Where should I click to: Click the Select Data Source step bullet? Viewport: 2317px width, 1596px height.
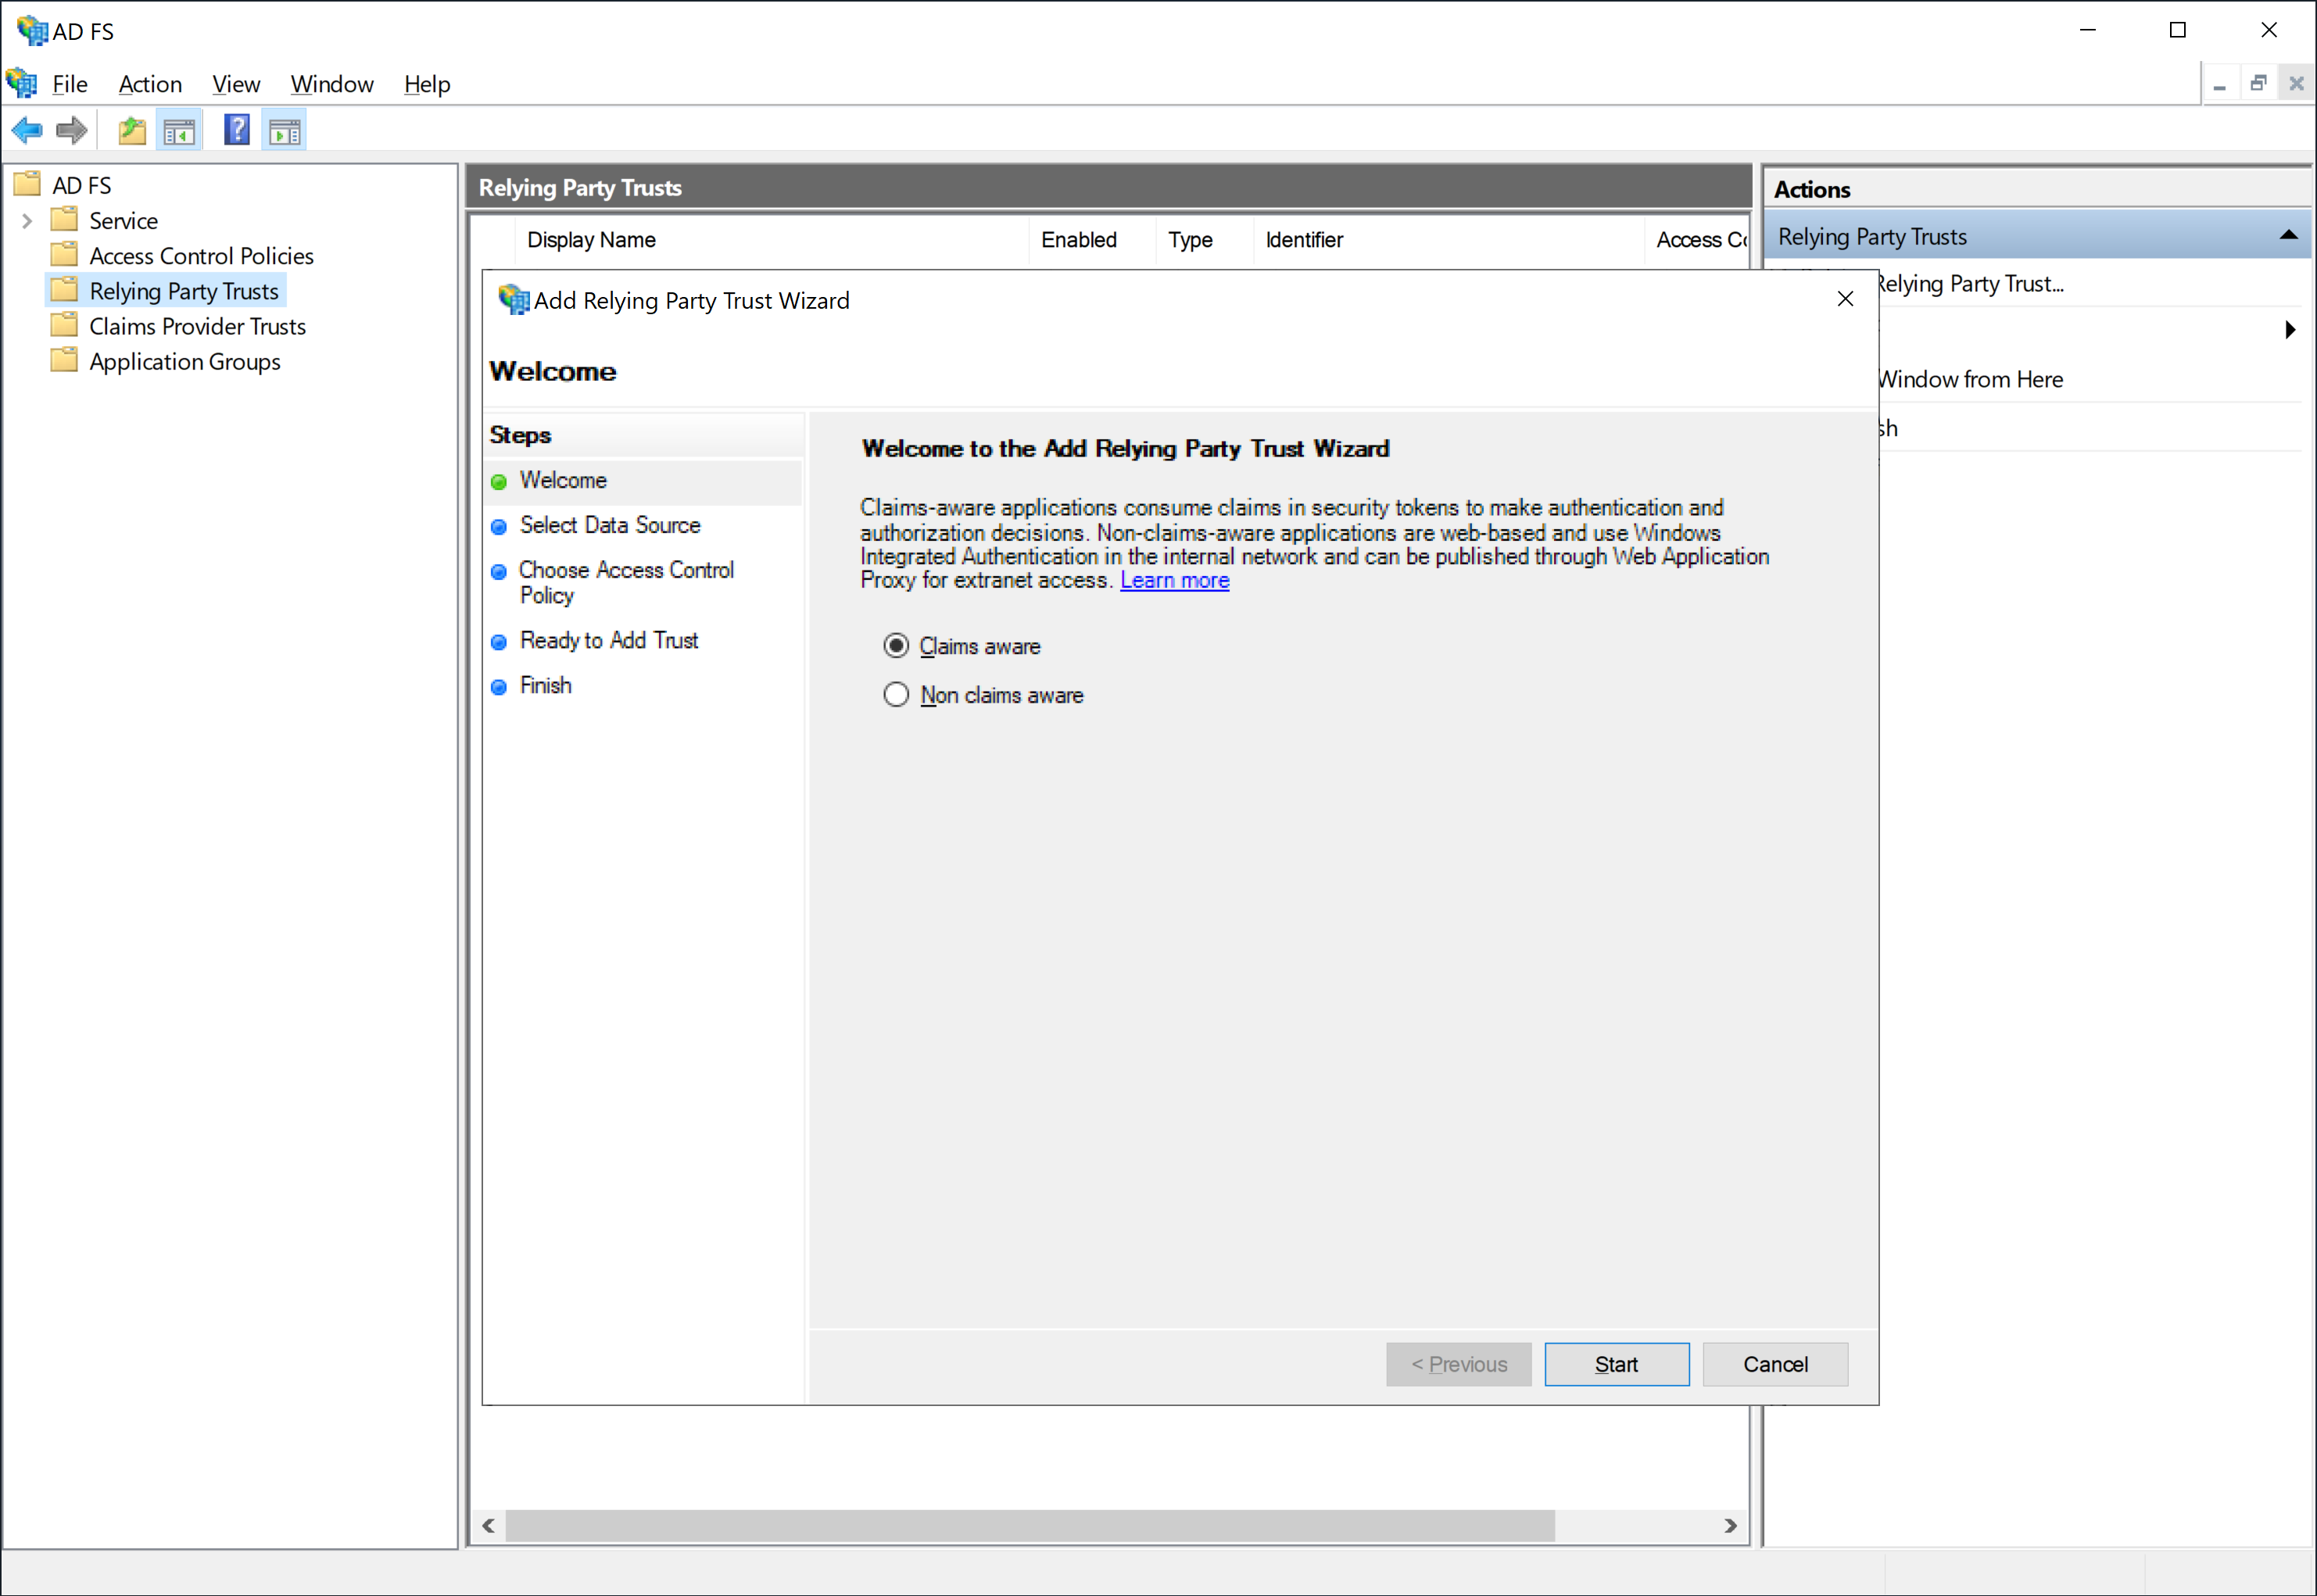point(499,527)
